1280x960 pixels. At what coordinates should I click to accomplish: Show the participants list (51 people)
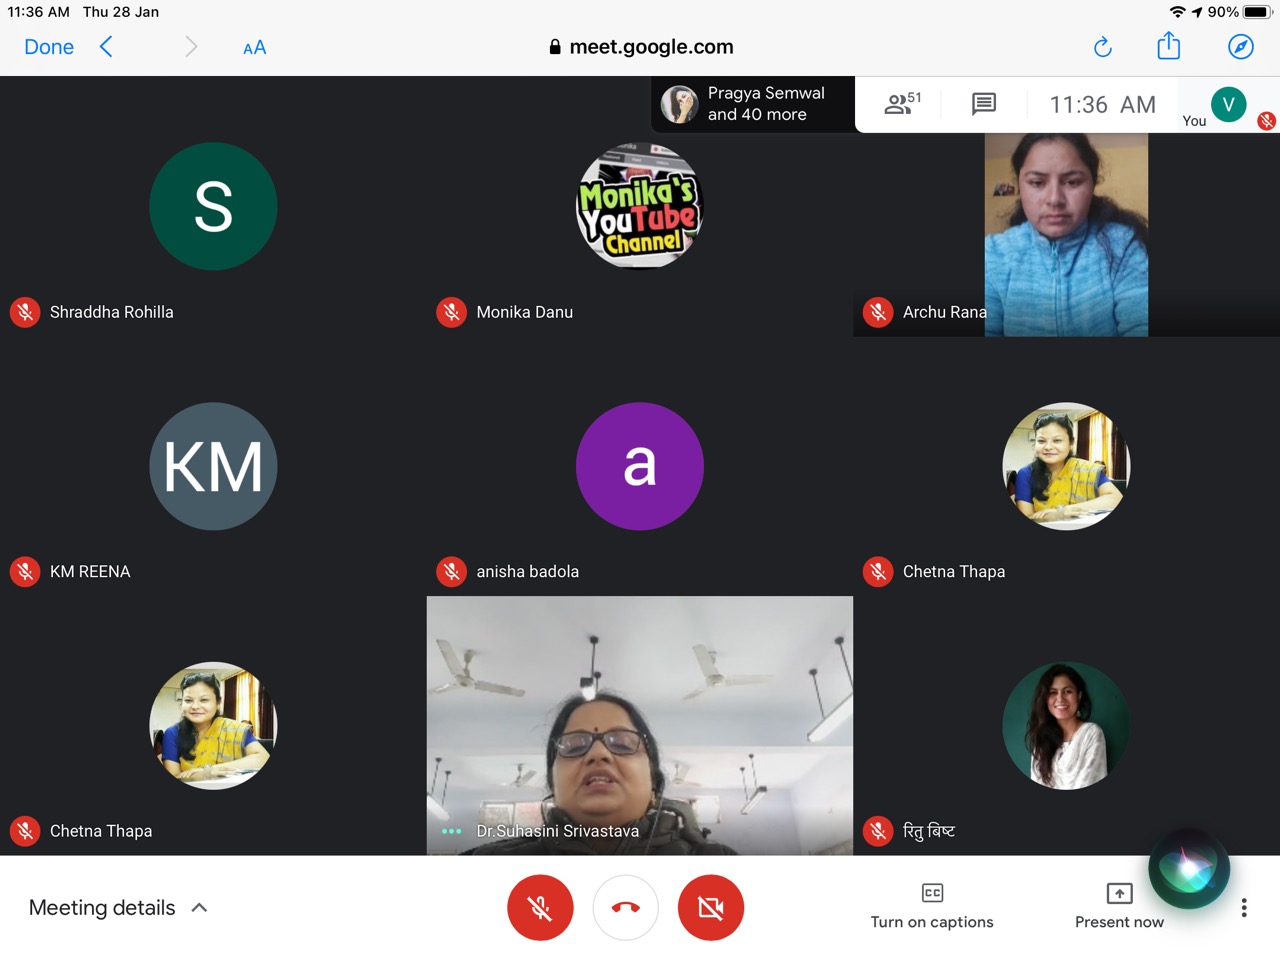click(902, 103)
